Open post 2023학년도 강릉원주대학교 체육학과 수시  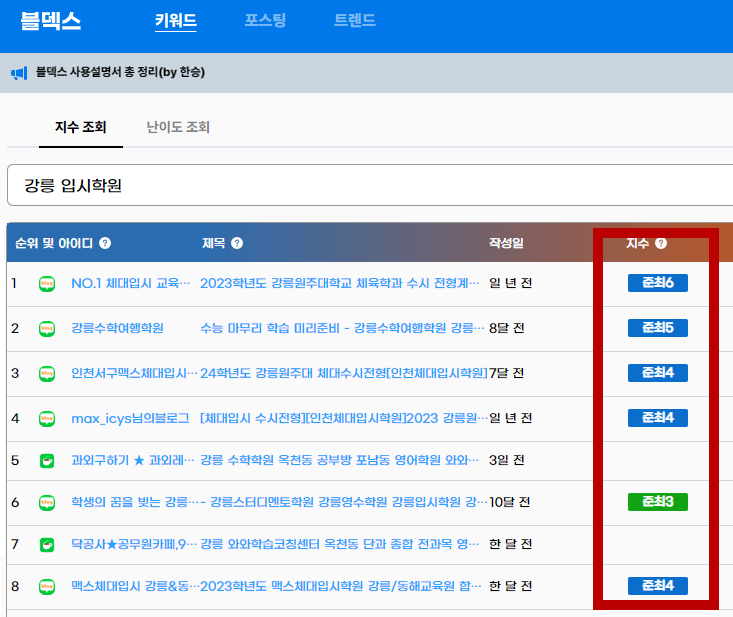(340, 283)
